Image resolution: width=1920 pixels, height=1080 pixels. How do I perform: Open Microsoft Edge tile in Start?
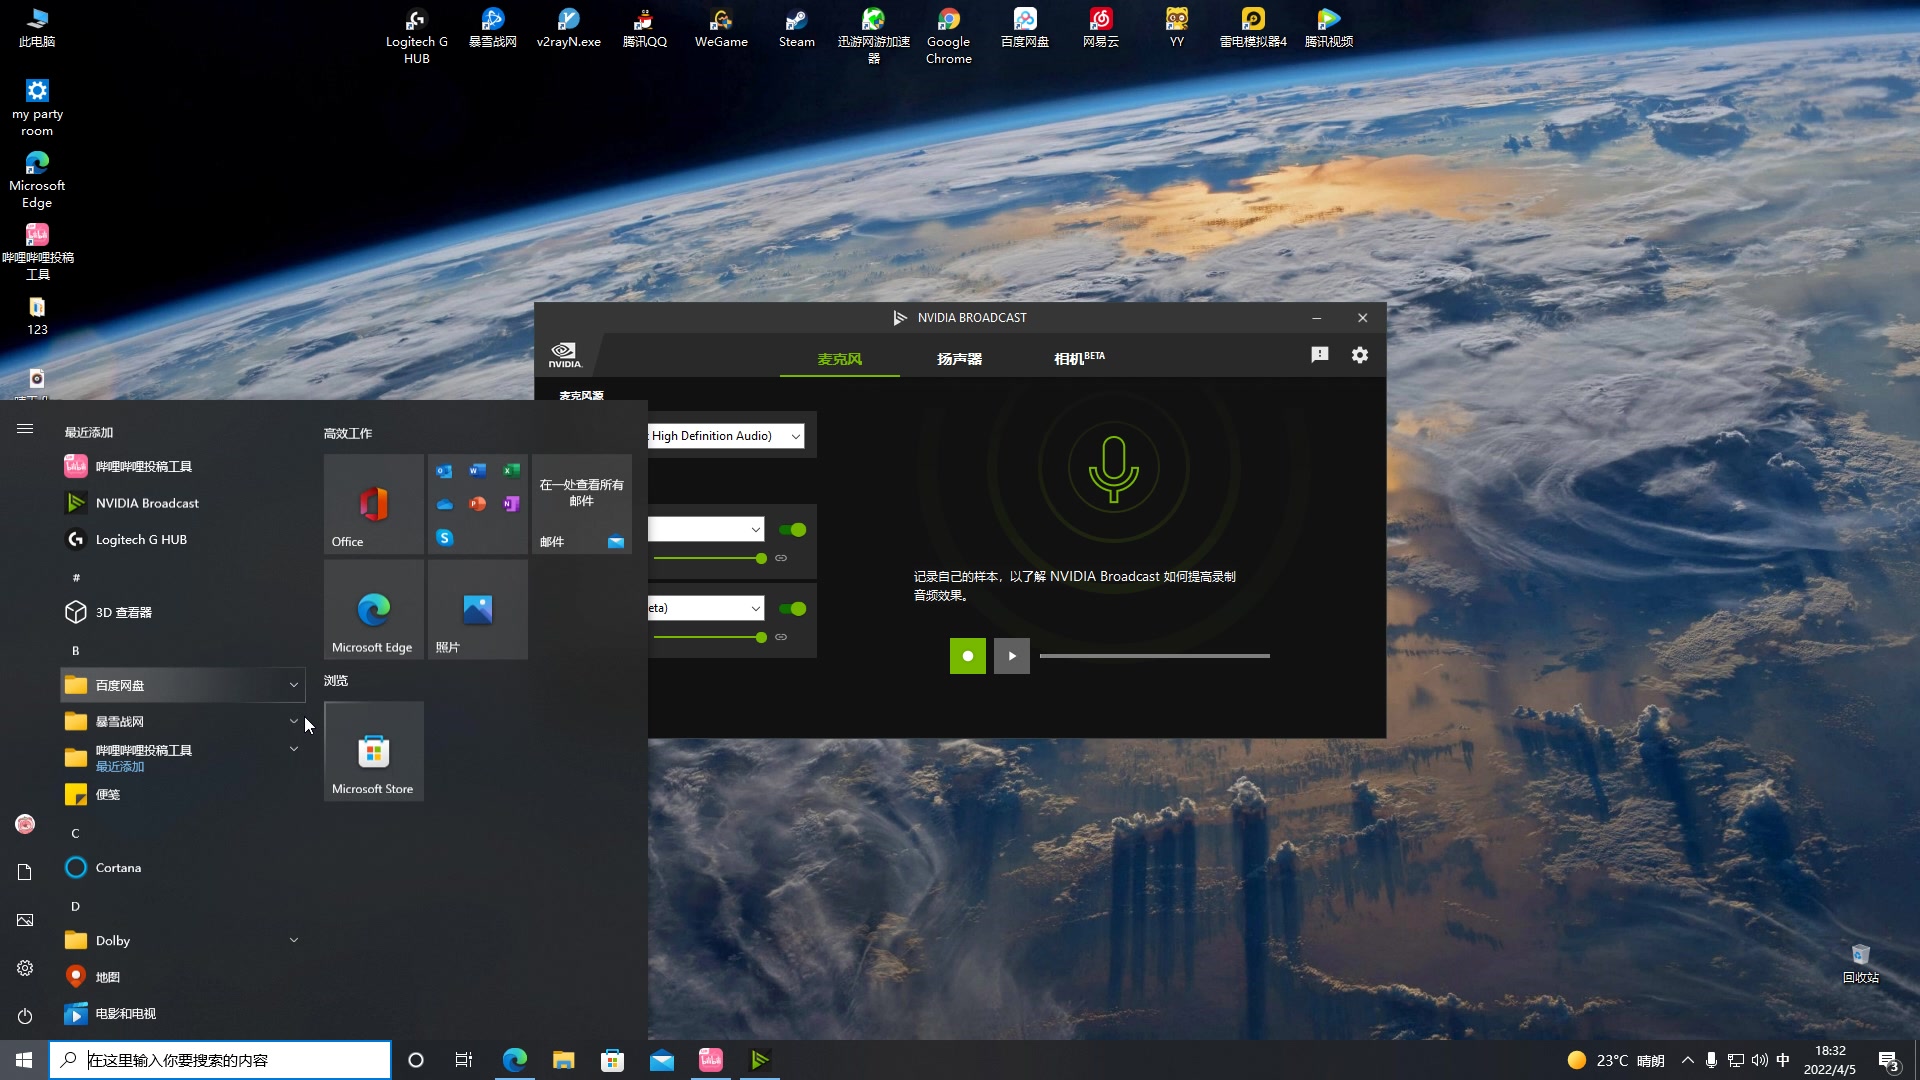(x=374, y=609)
